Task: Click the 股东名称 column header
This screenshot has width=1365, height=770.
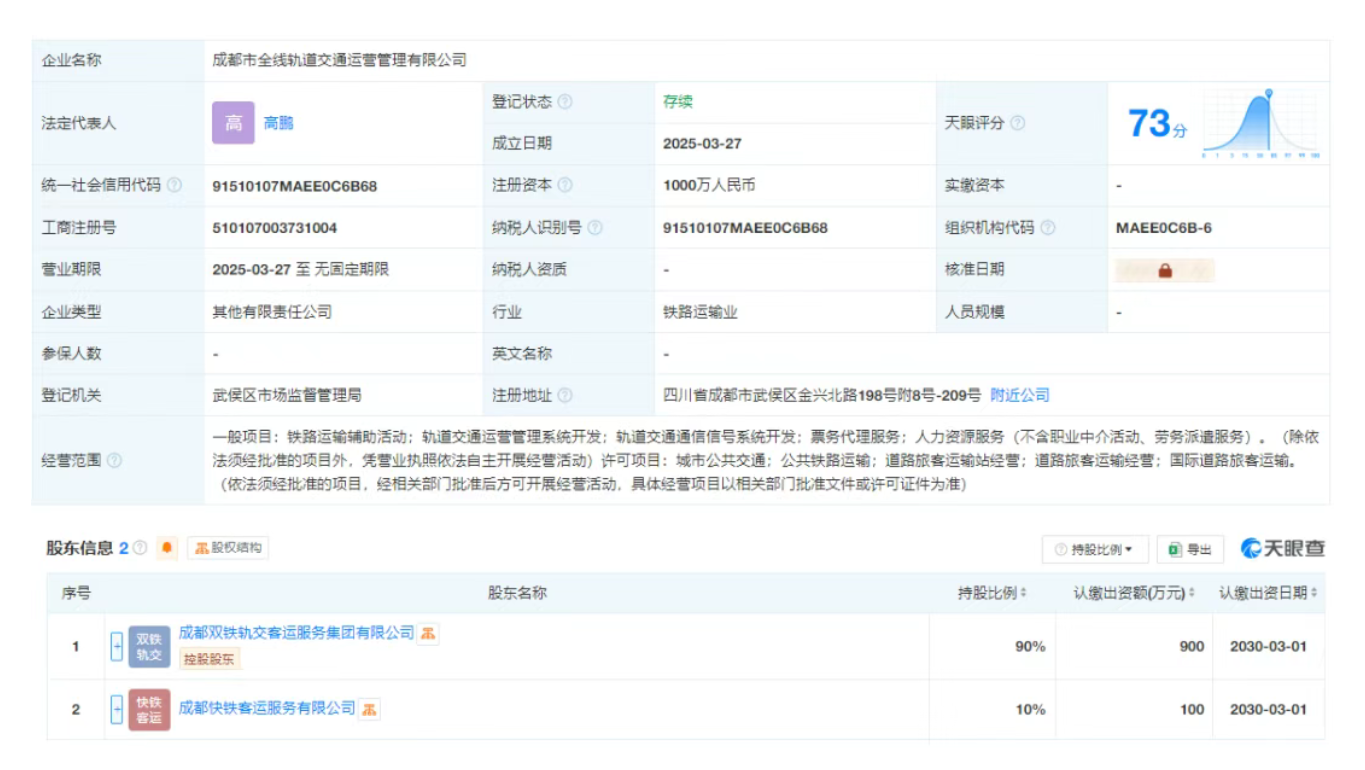Action: 517,593
